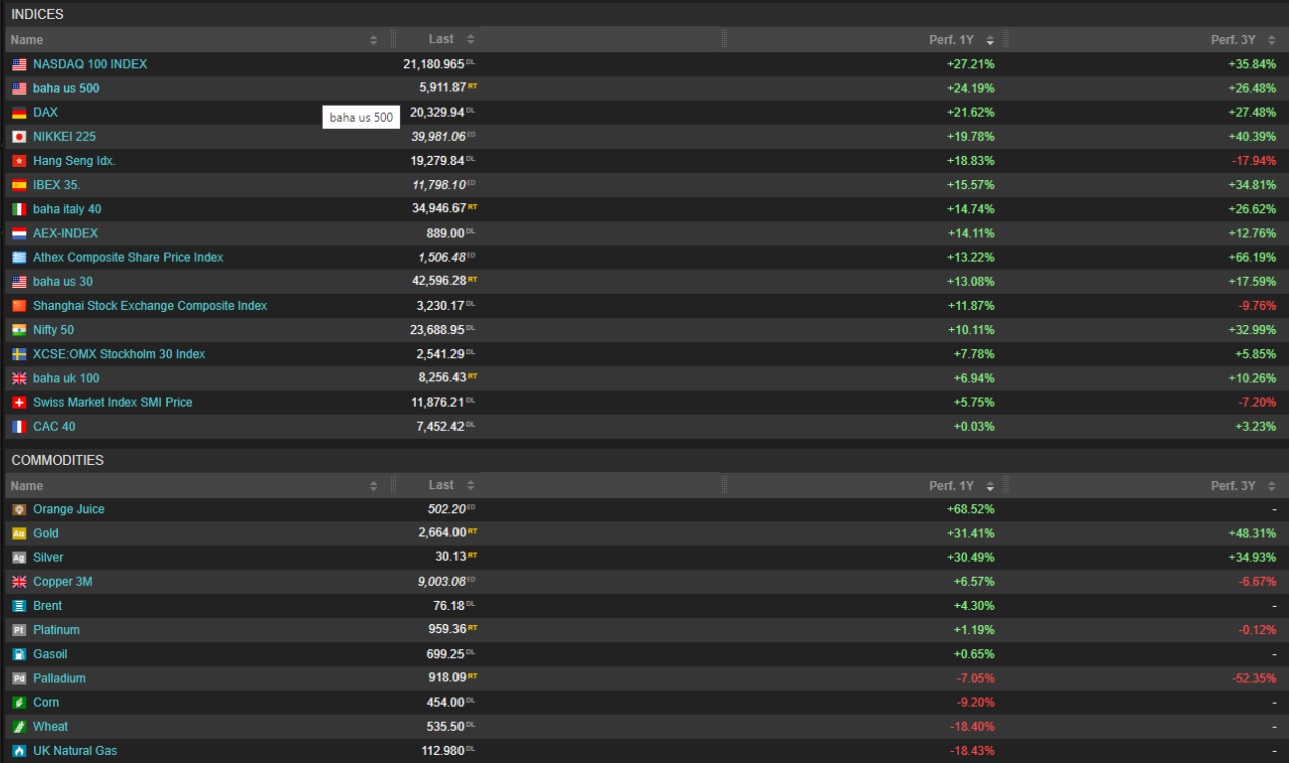Click Wheat 1Y performance -18.40%
1289x763 pixels.
pyautogui.click(x=973, y=727)
